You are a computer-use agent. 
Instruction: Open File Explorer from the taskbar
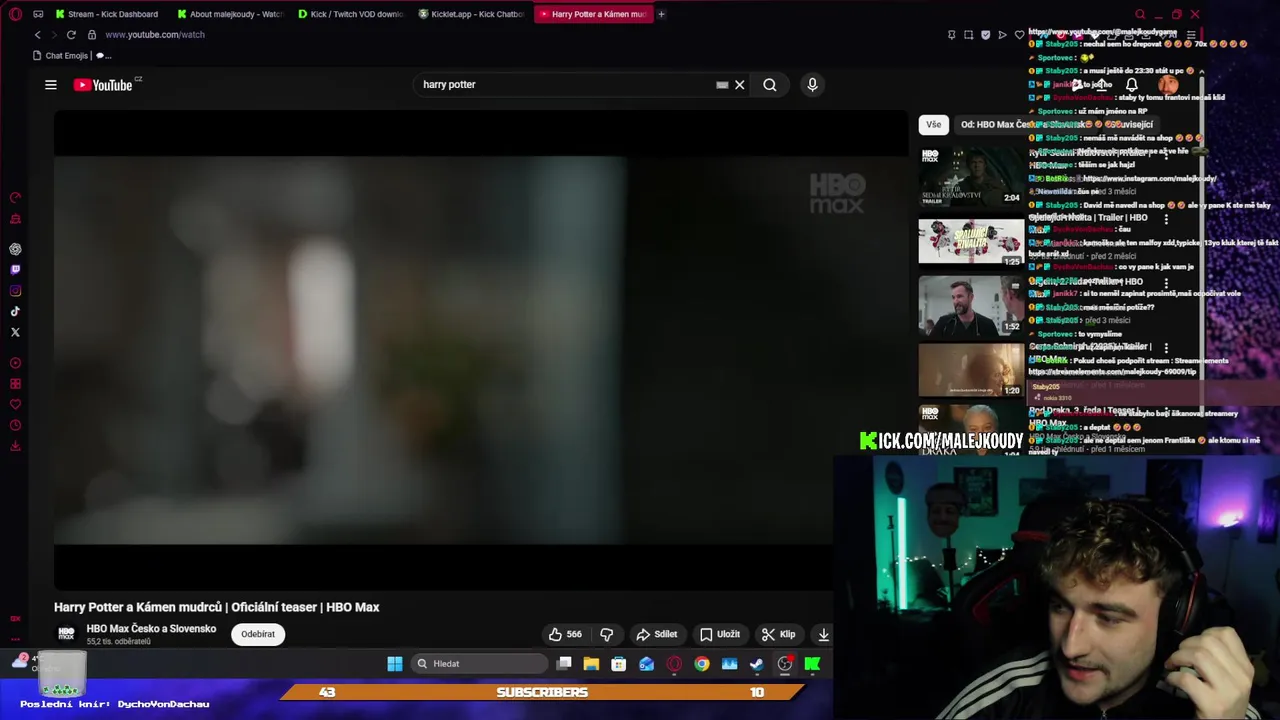point(591,664)
